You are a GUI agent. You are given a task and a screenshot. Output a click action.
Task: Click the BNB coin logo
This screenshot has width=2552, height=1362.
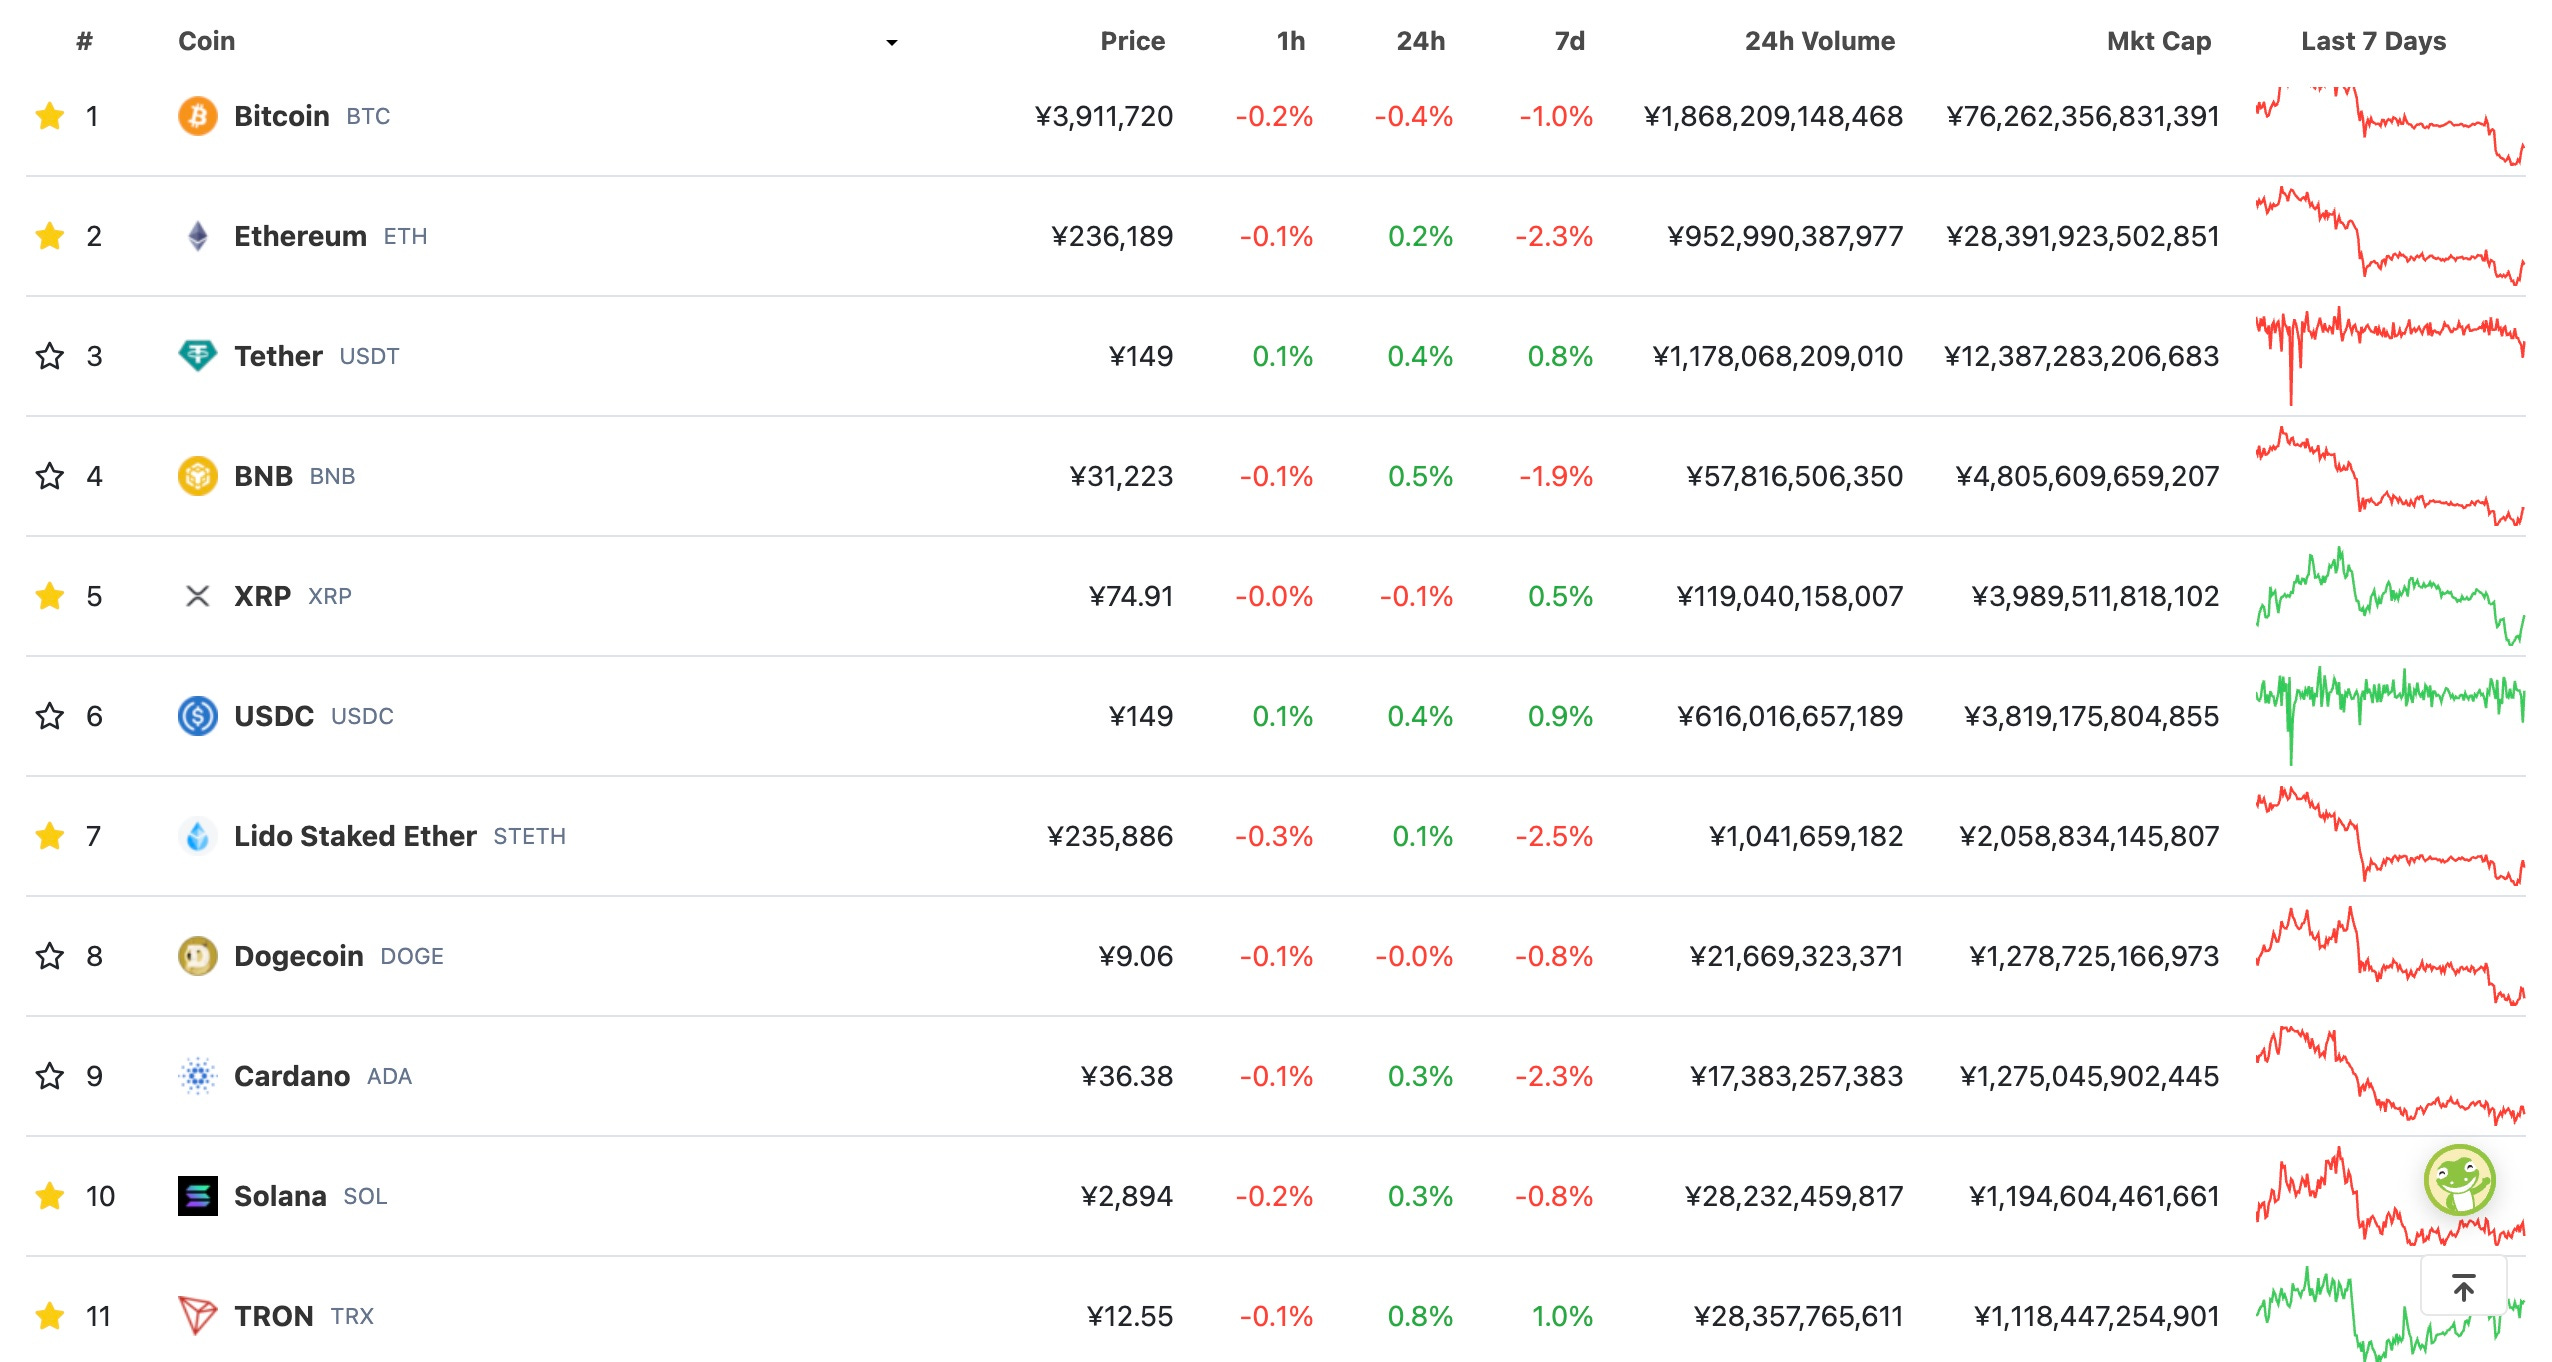(198, 476)
